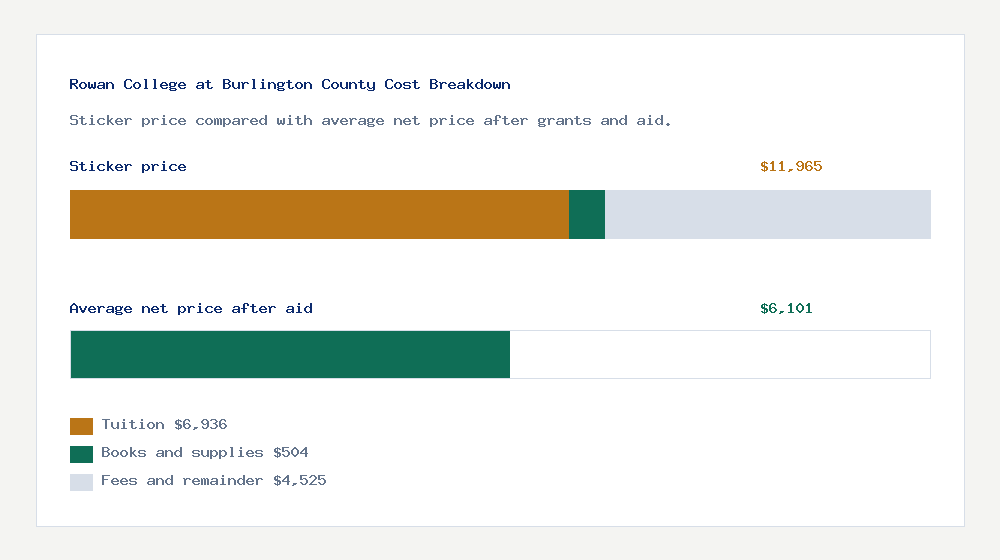The image size is (1000, 560).
Task: Select the small green books bar segment
Action: (587, 214)
